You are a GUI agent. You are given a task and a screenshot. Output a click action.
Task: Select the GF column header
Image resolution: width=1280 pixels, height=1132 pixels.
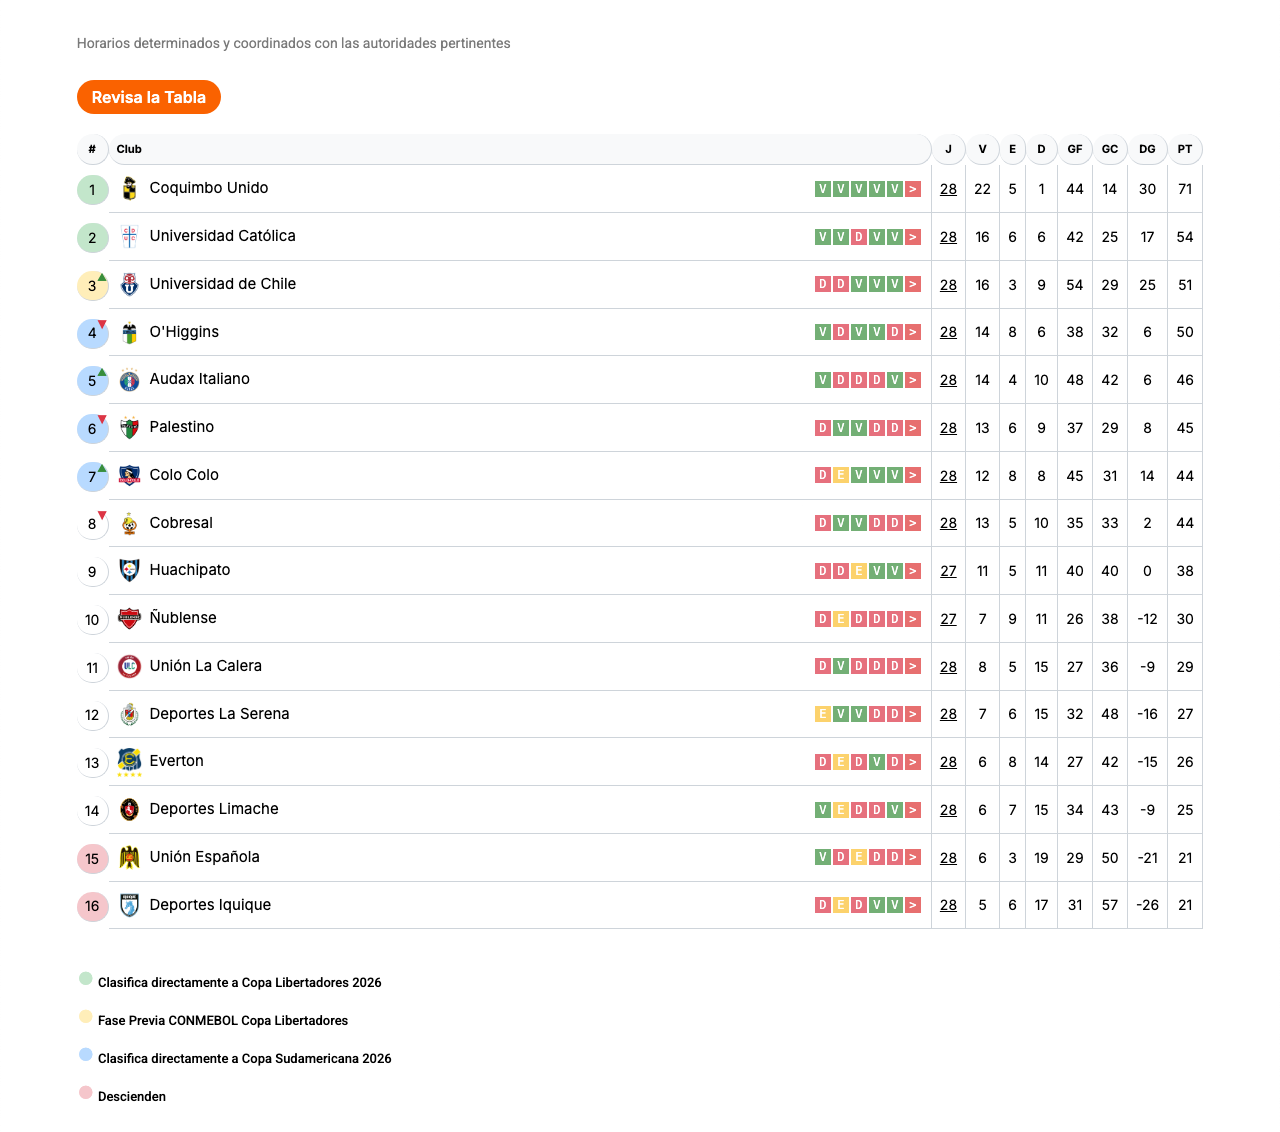pyautogui.click(x=1074, y=149)
